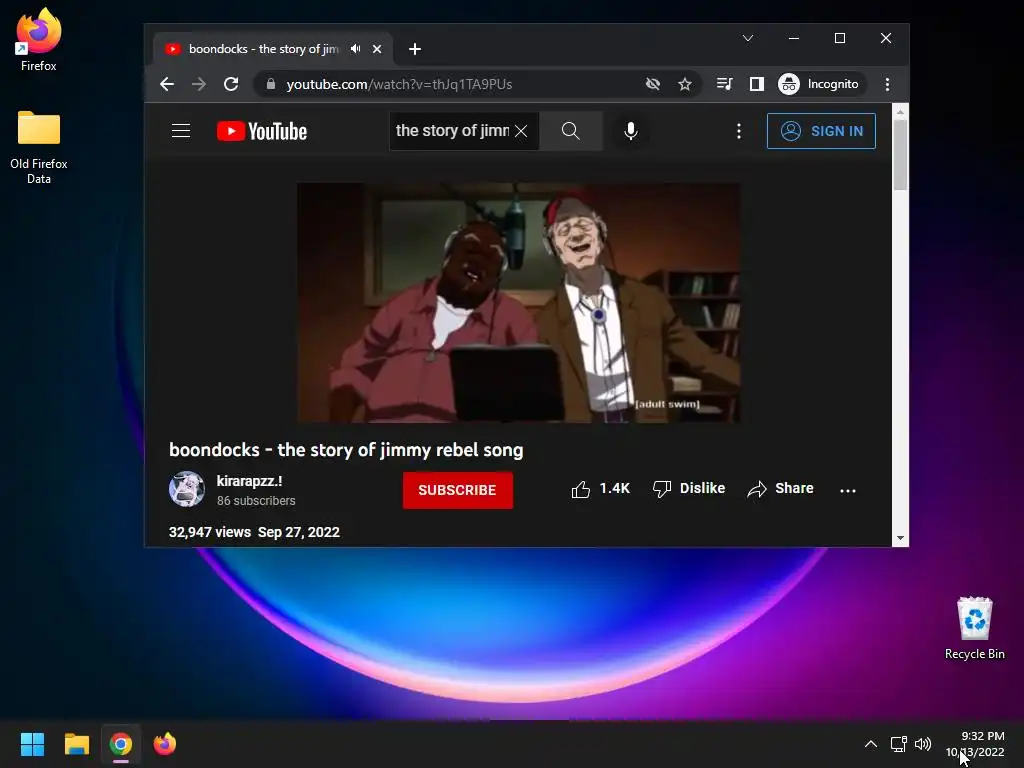Image resolution: width=1024 pixels, height=768 pixels.
Task: Open Chrome tab search dropdown
Action: click(748, 39)
